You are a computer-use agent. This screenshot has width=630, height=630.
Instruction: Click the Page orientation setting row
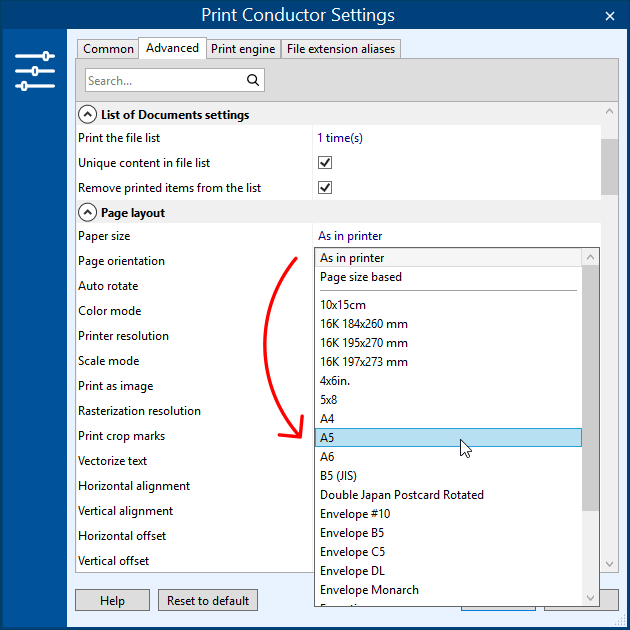pos(194,261)
